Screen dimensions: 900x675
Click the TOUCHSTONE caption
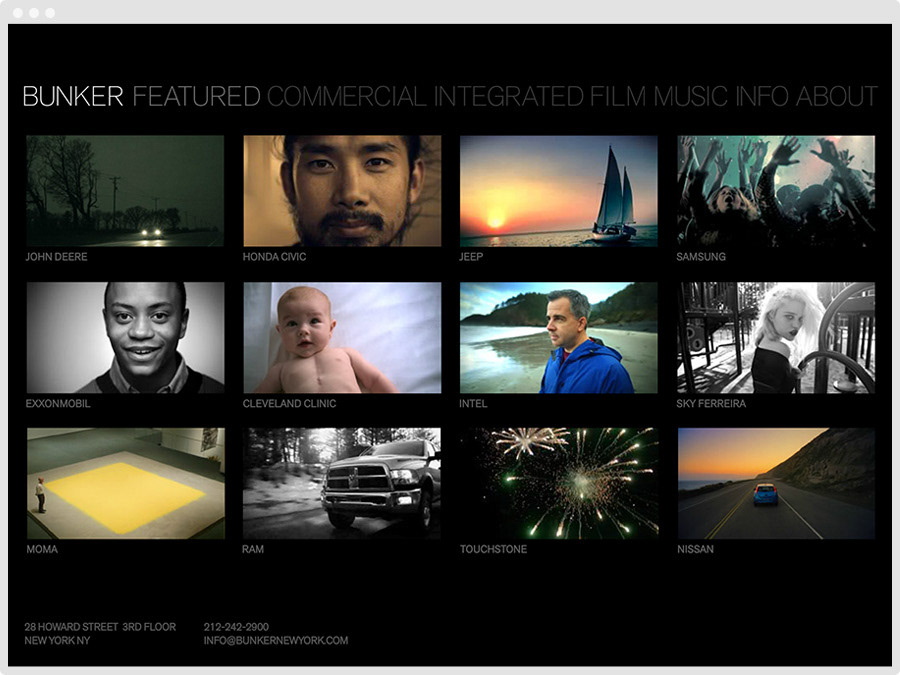tap(494, 549)
